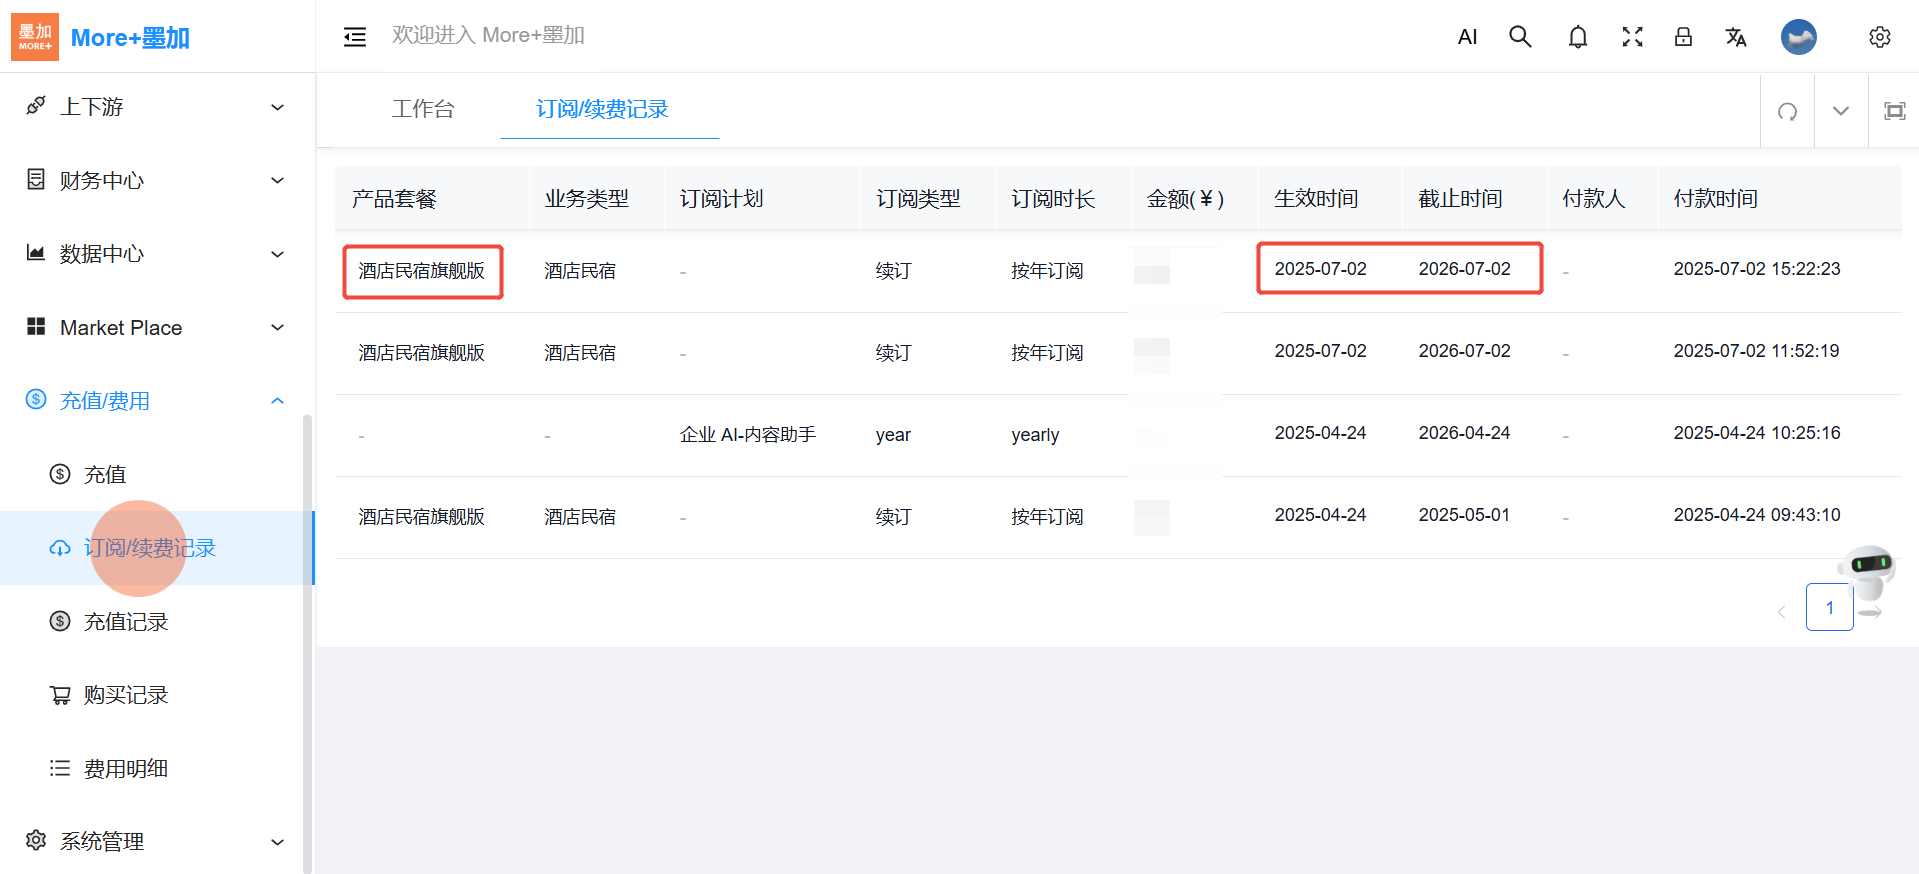
Task: Open the language translation switcher
Action: (x=1736, y=37)
